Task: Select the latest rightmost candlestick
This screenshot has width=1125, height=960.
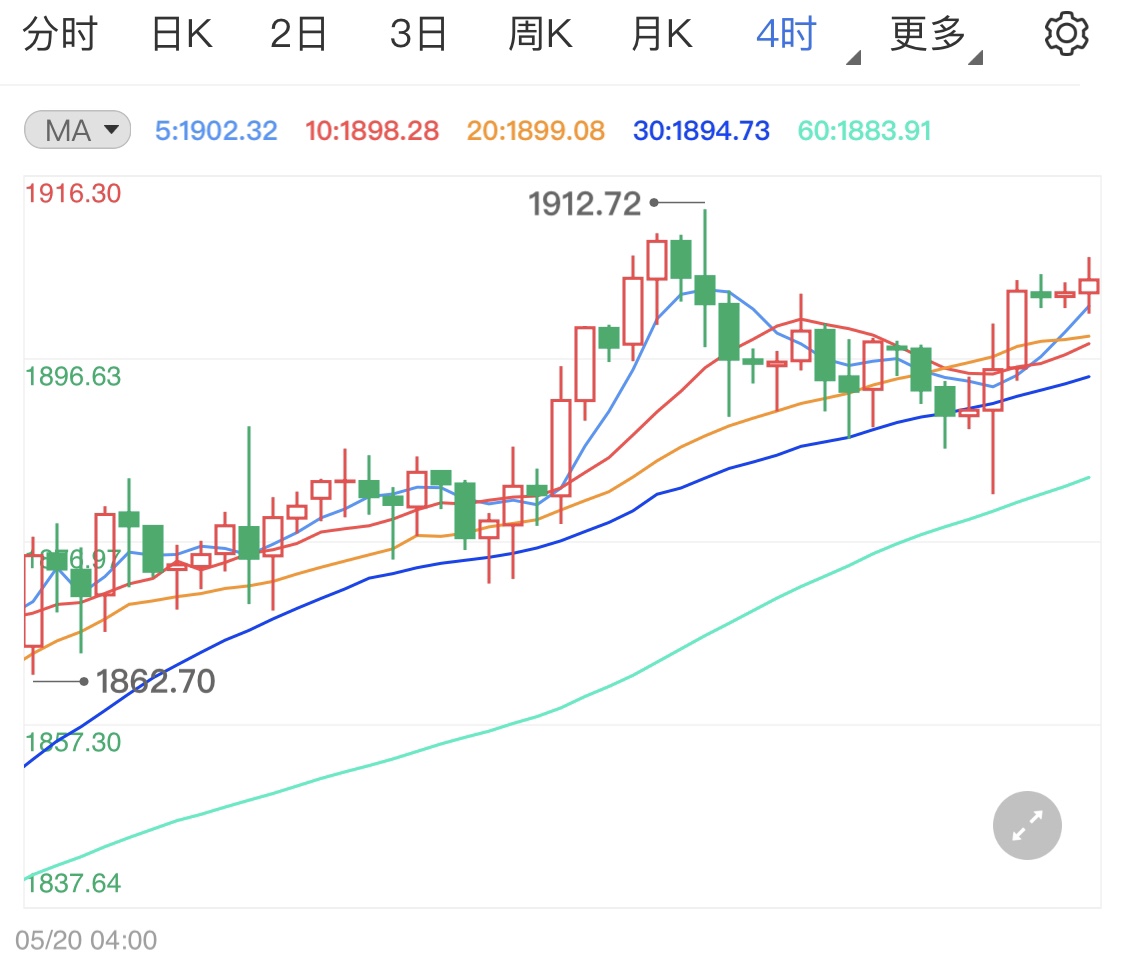Action: (1089, 286)
